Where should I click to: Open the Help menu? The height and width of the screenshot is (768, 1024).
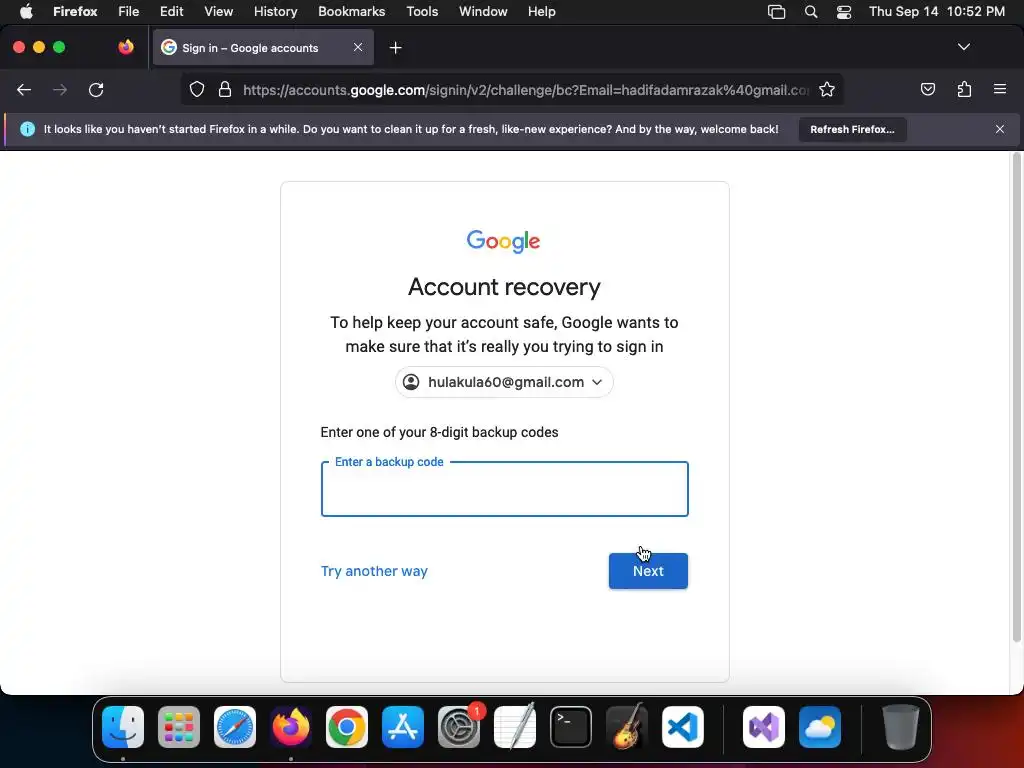point(541,12)
